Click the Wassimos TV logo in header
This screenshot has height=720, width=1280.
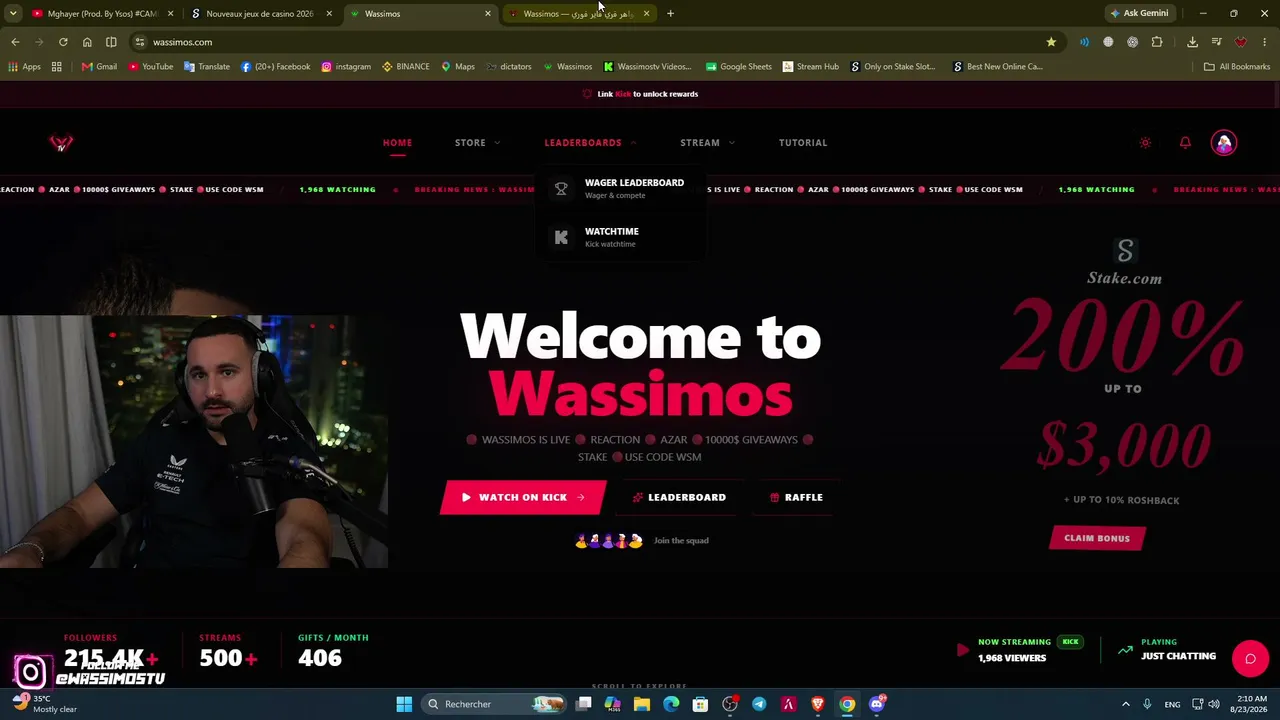pos(61,143)
